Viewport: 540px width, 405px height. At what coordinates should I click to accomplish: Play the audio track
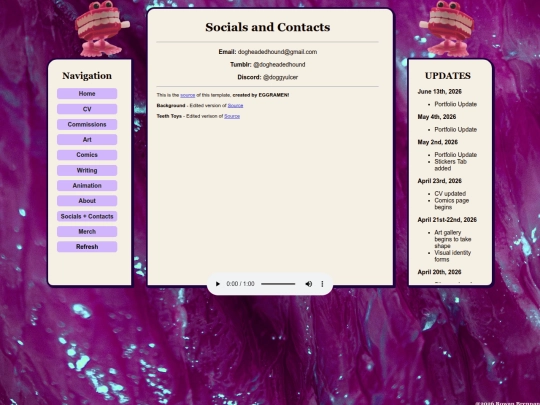pos(217,284)
